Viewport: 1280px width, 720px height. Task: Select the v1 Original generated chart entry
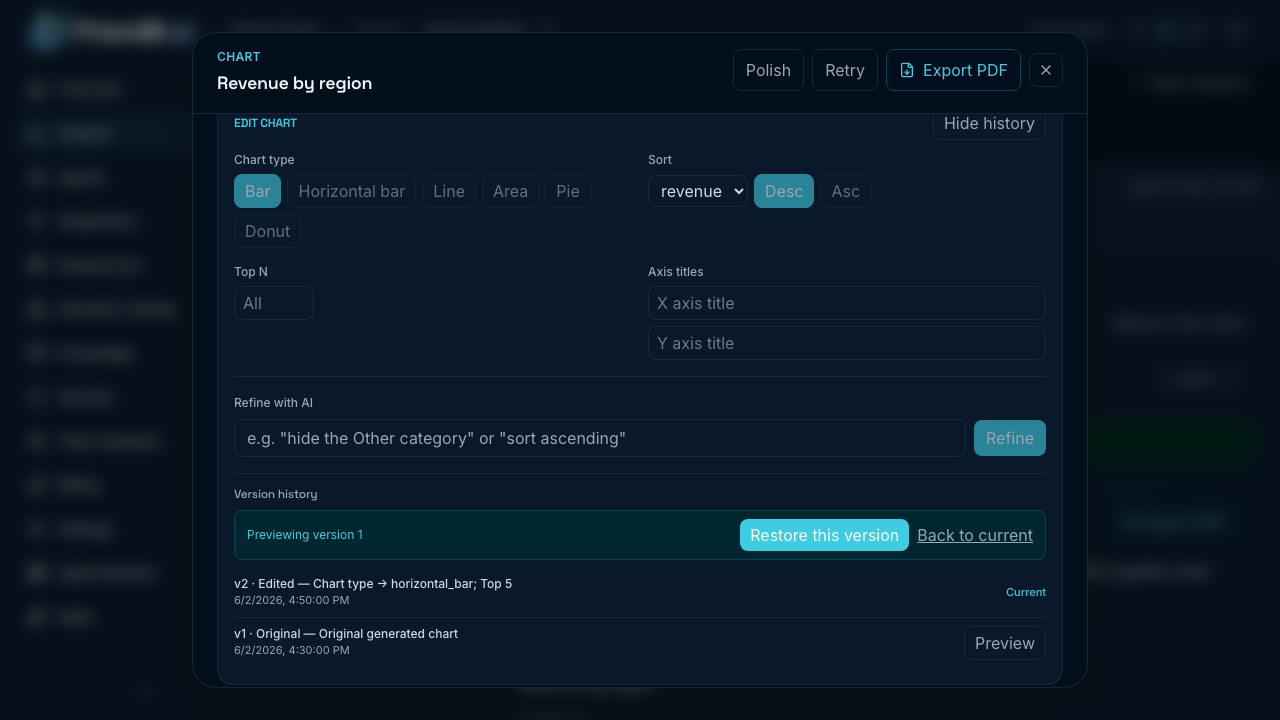point(640,642)
